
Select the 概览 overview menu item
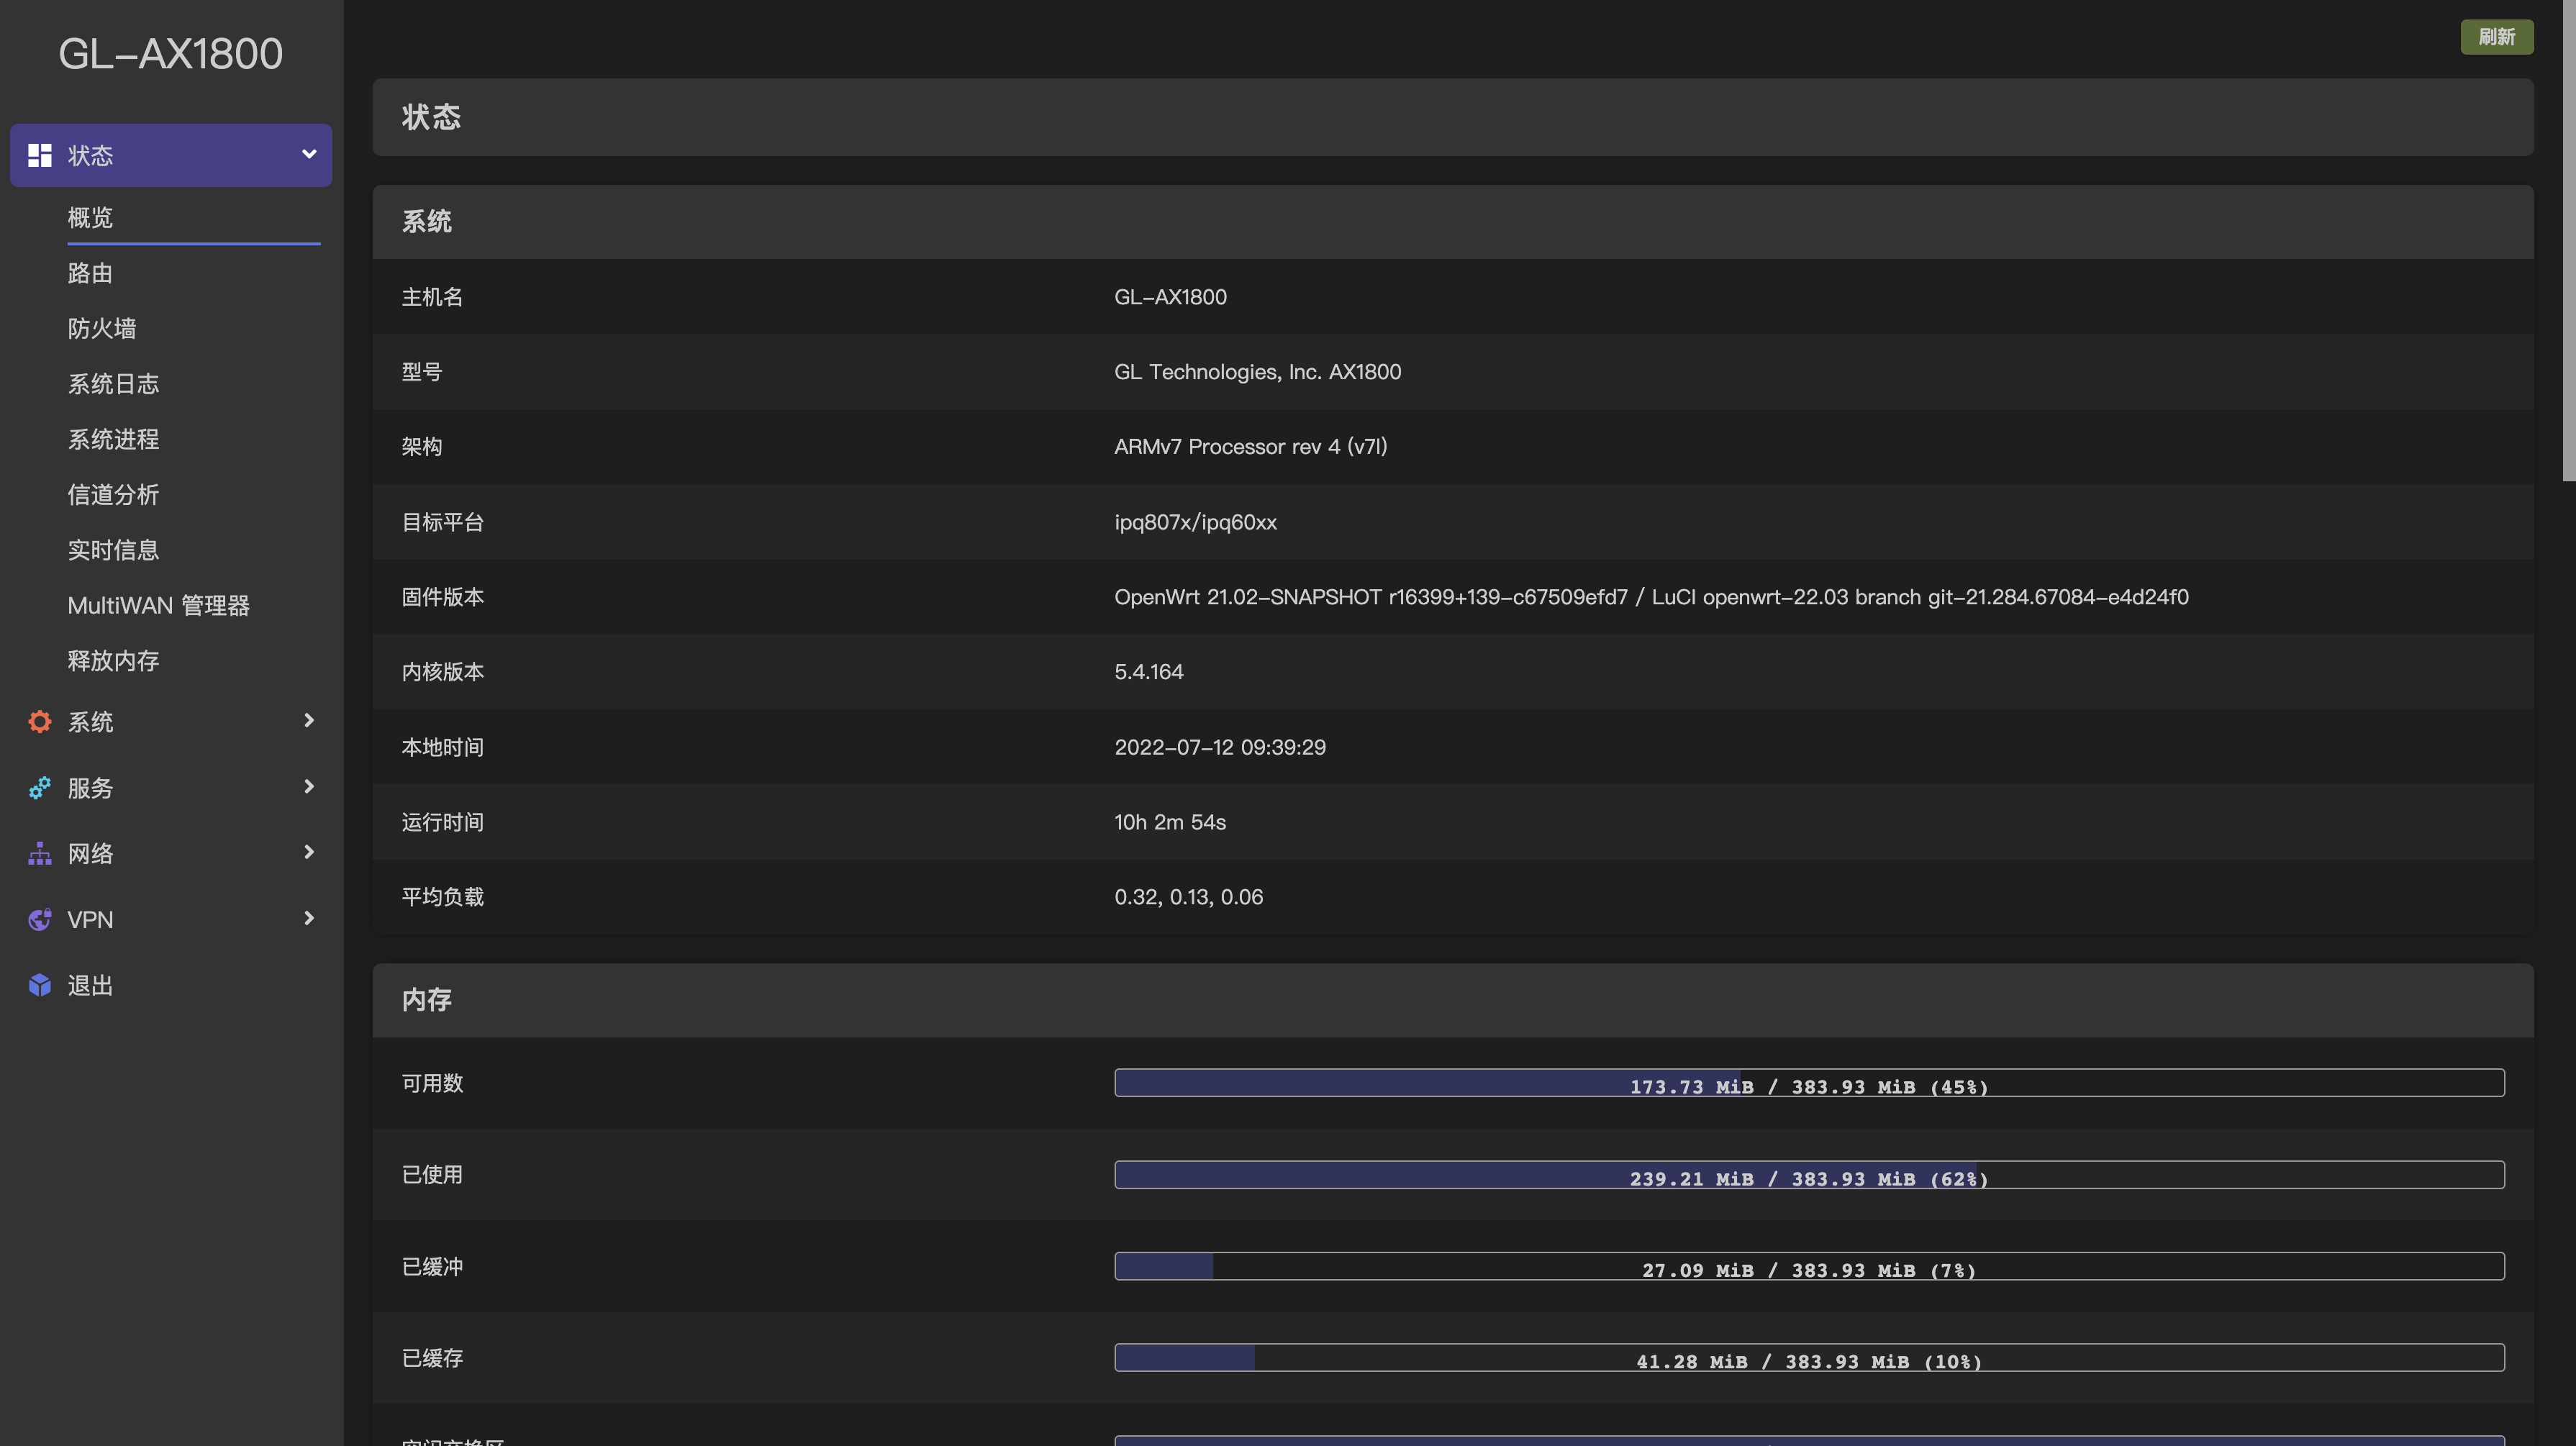pos(90,217)
